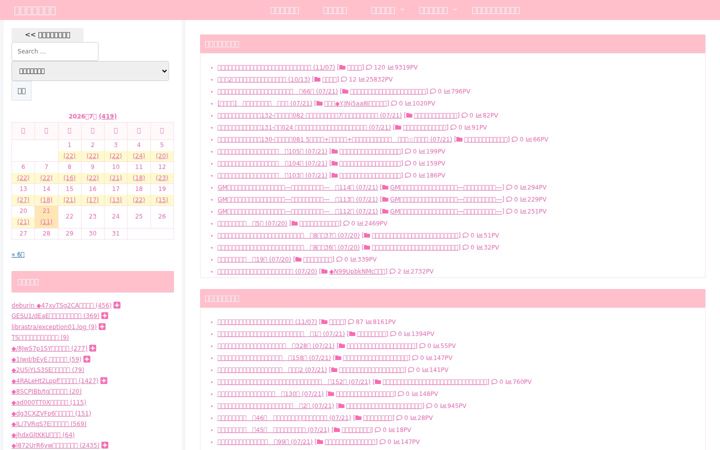The height and width of the screenshot is (450, 720).
Task: Expand the GE5U1 (369) sidebar entry
Action: (105, 315)
